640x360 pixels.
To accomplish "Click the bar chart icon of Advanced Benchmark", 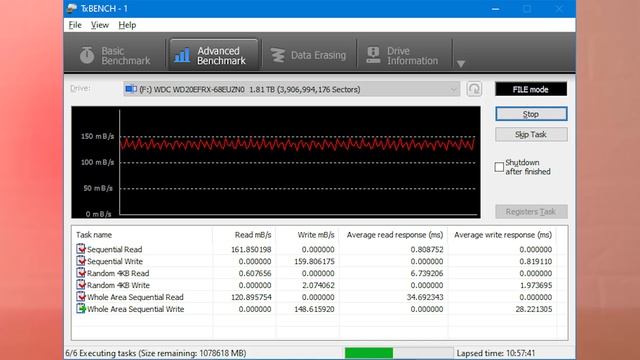I will (x=182, y=55).
